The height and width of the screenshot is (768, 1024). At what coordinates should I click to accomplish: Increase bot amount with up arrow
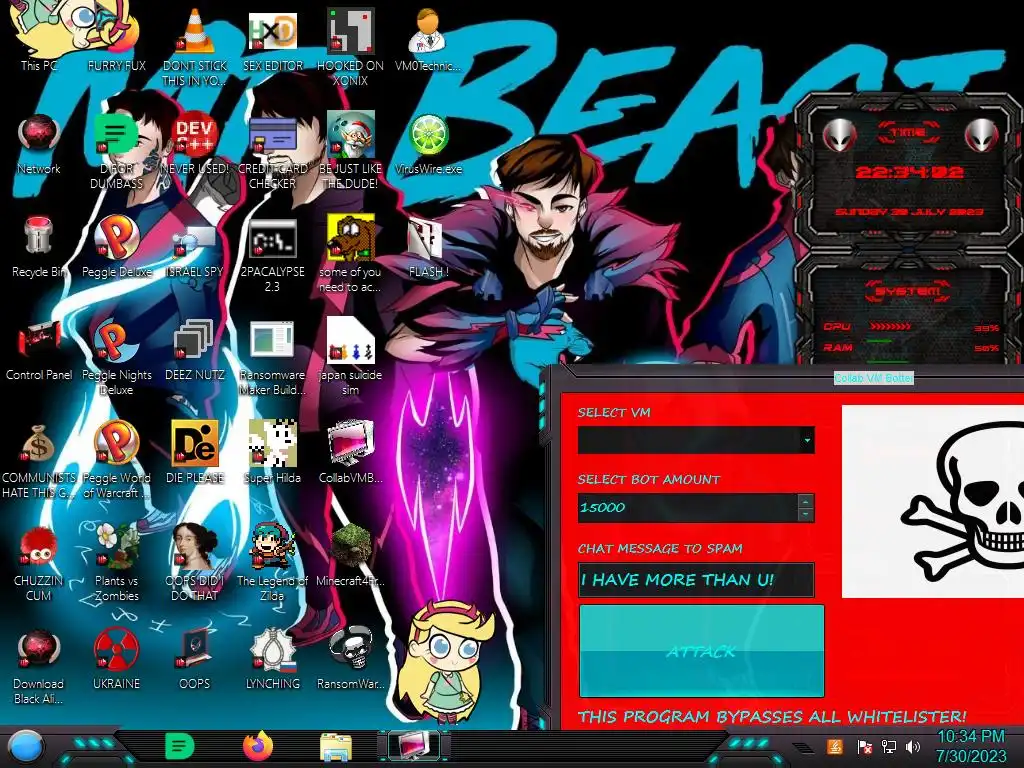tap(806, 501)
